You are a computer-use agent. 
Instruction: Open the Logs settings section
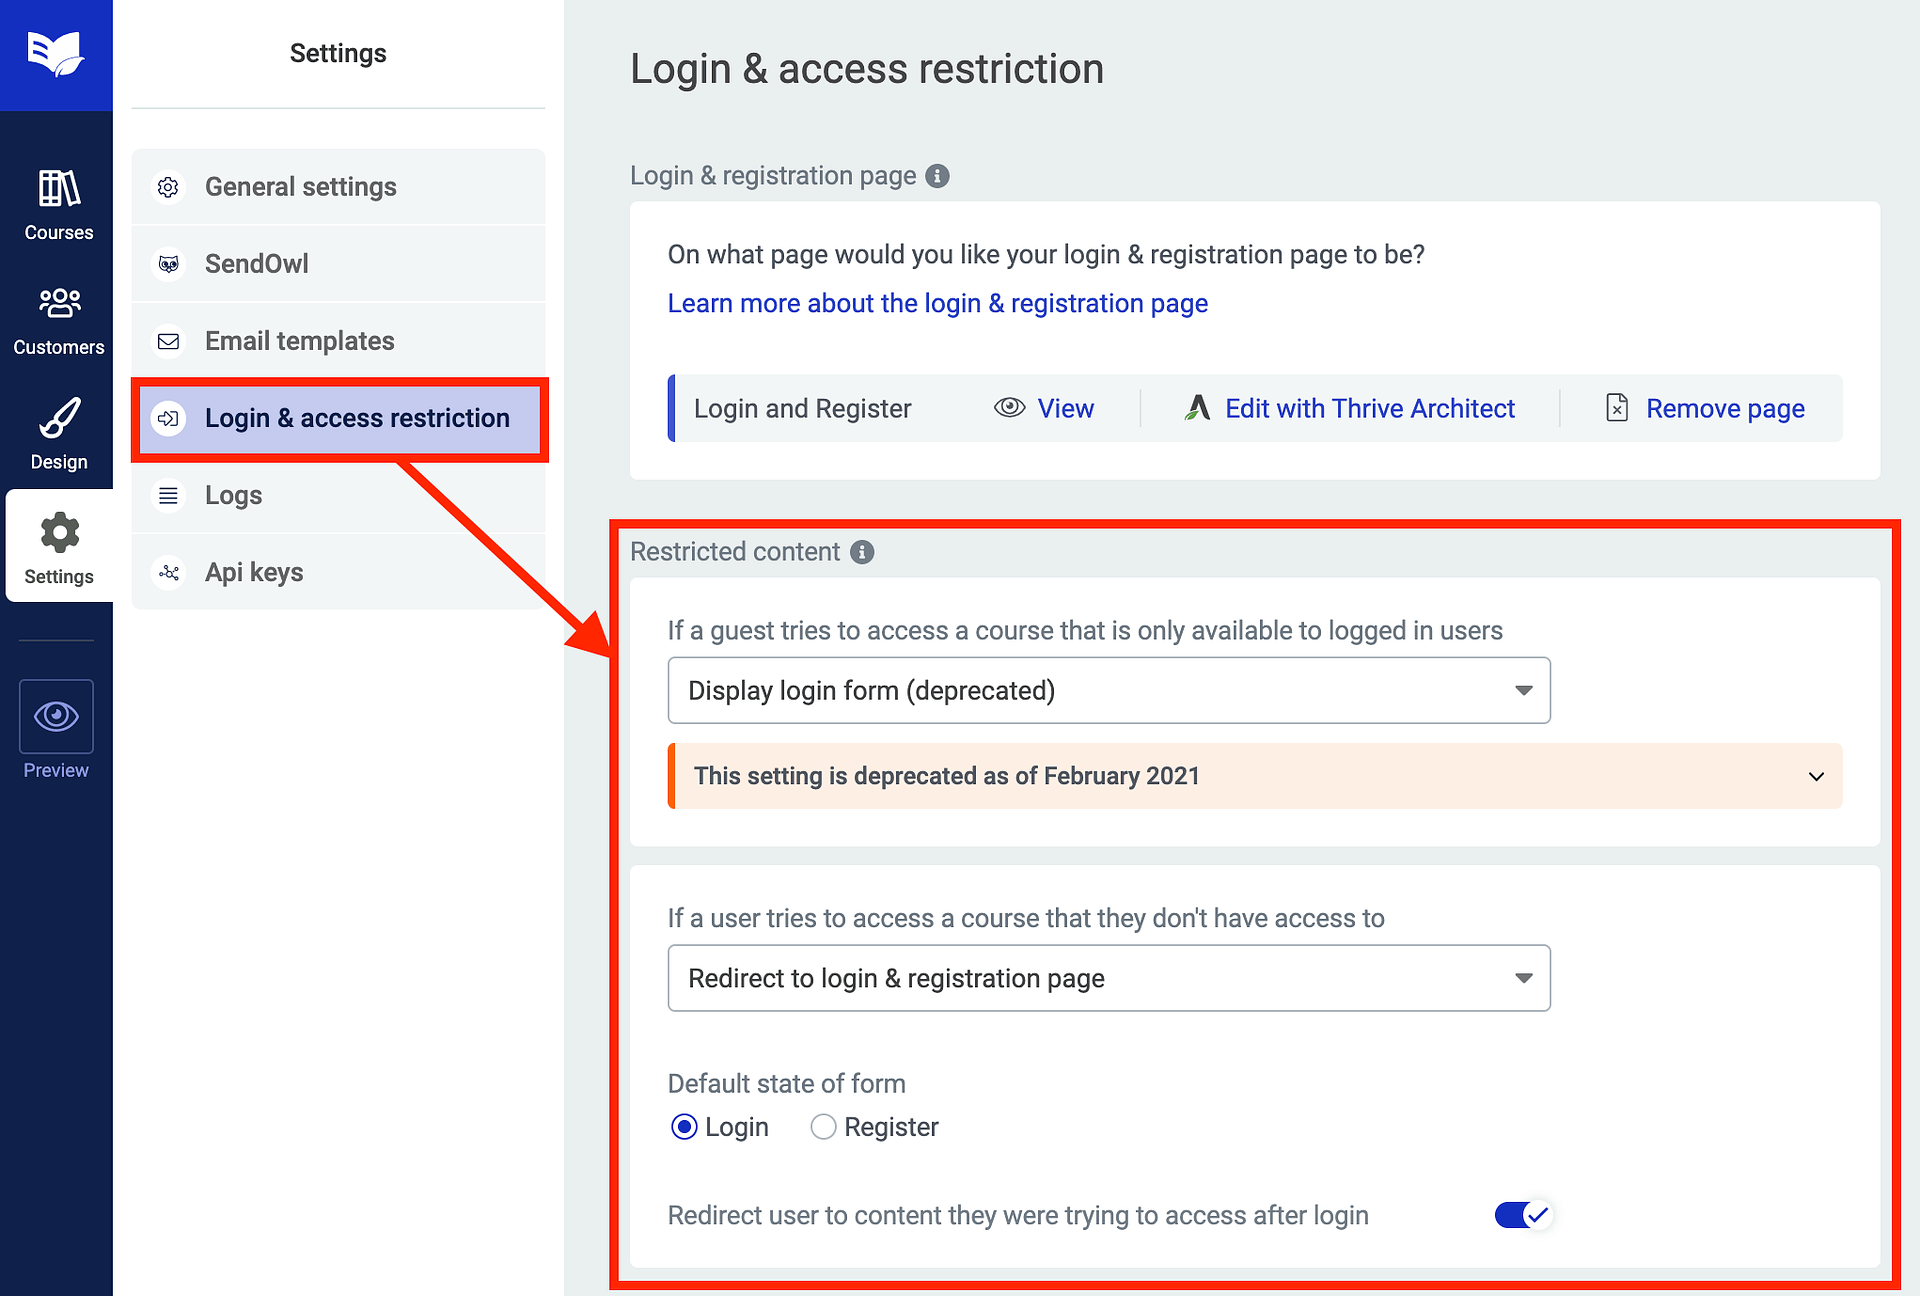coord(233,495)
